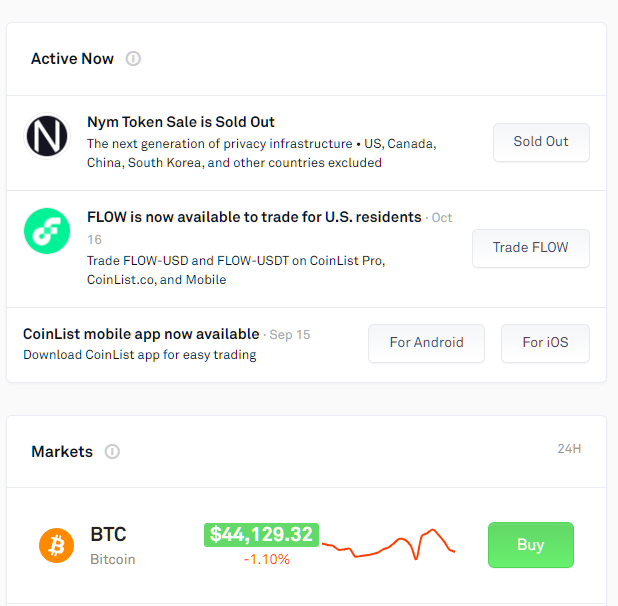The height and width of the screenshot is (606, 618).
Task: Download the app For Android
Action: click(x=426, y=343)
